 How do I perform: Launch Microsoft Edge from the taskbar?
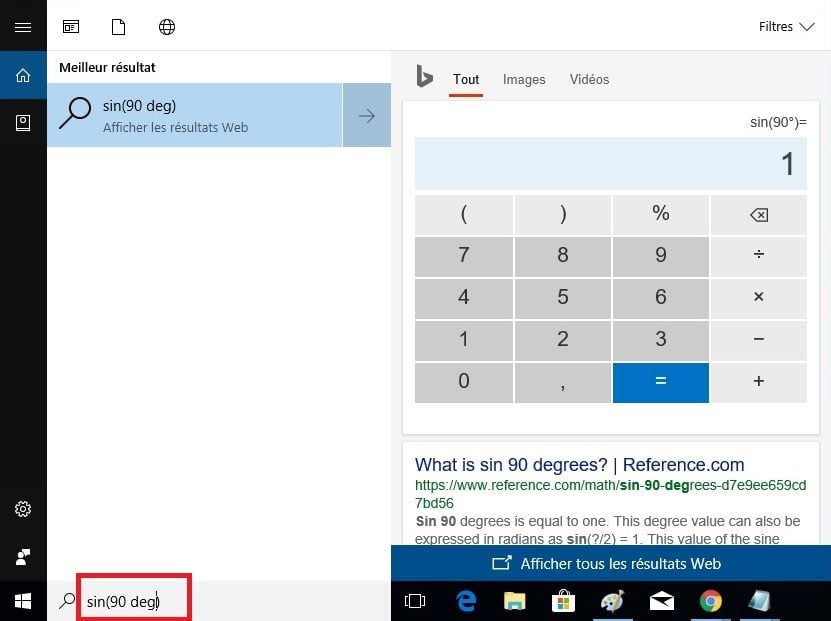pyautogui.click(x=466, y=601)
